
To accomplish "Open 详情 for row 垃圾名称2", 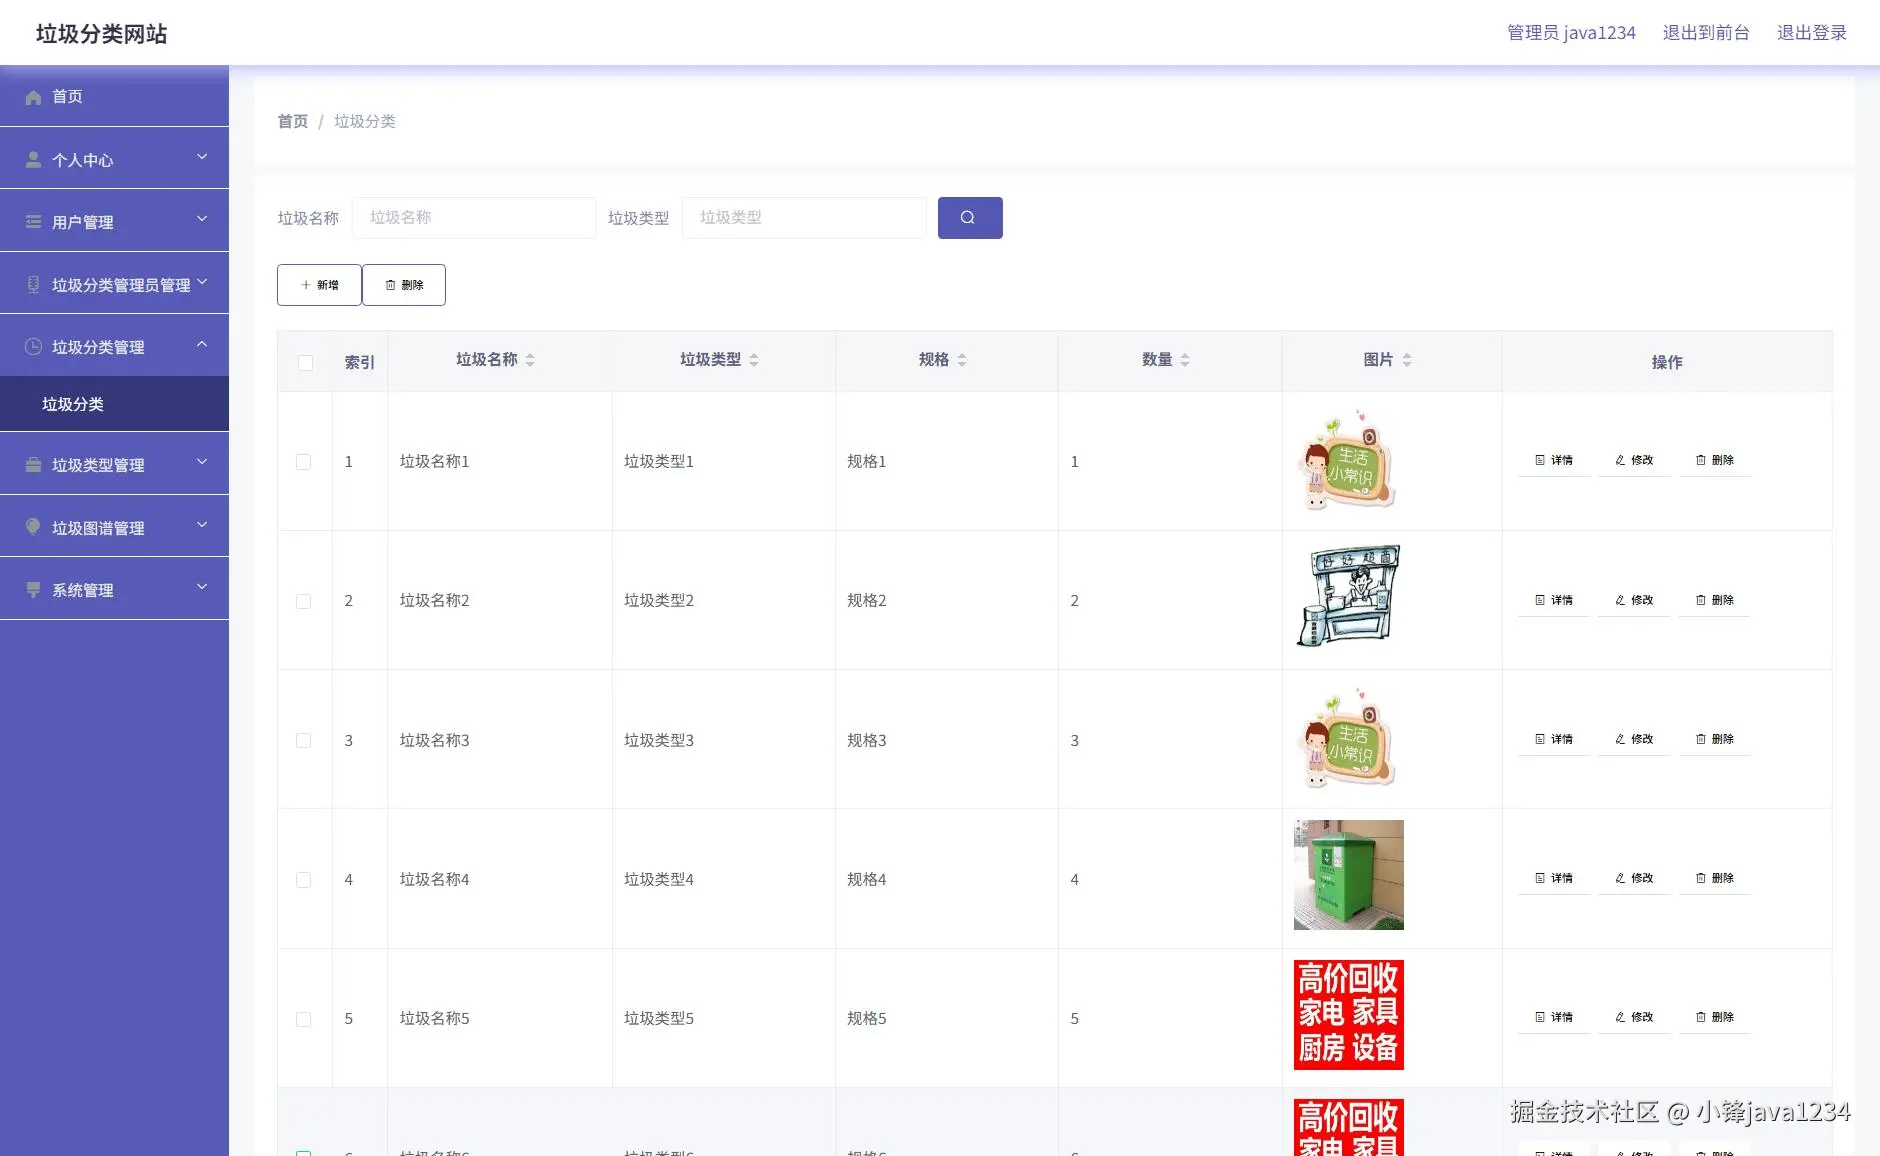I will coord(1554,601).
